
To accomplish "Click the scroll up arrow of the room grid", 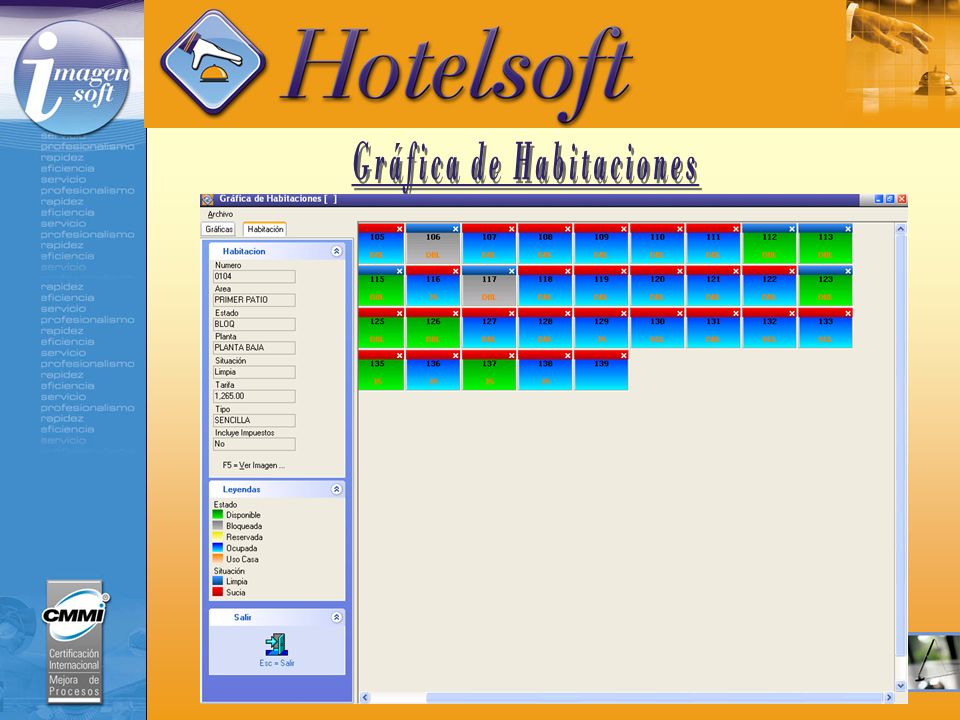I will point(901,229).
